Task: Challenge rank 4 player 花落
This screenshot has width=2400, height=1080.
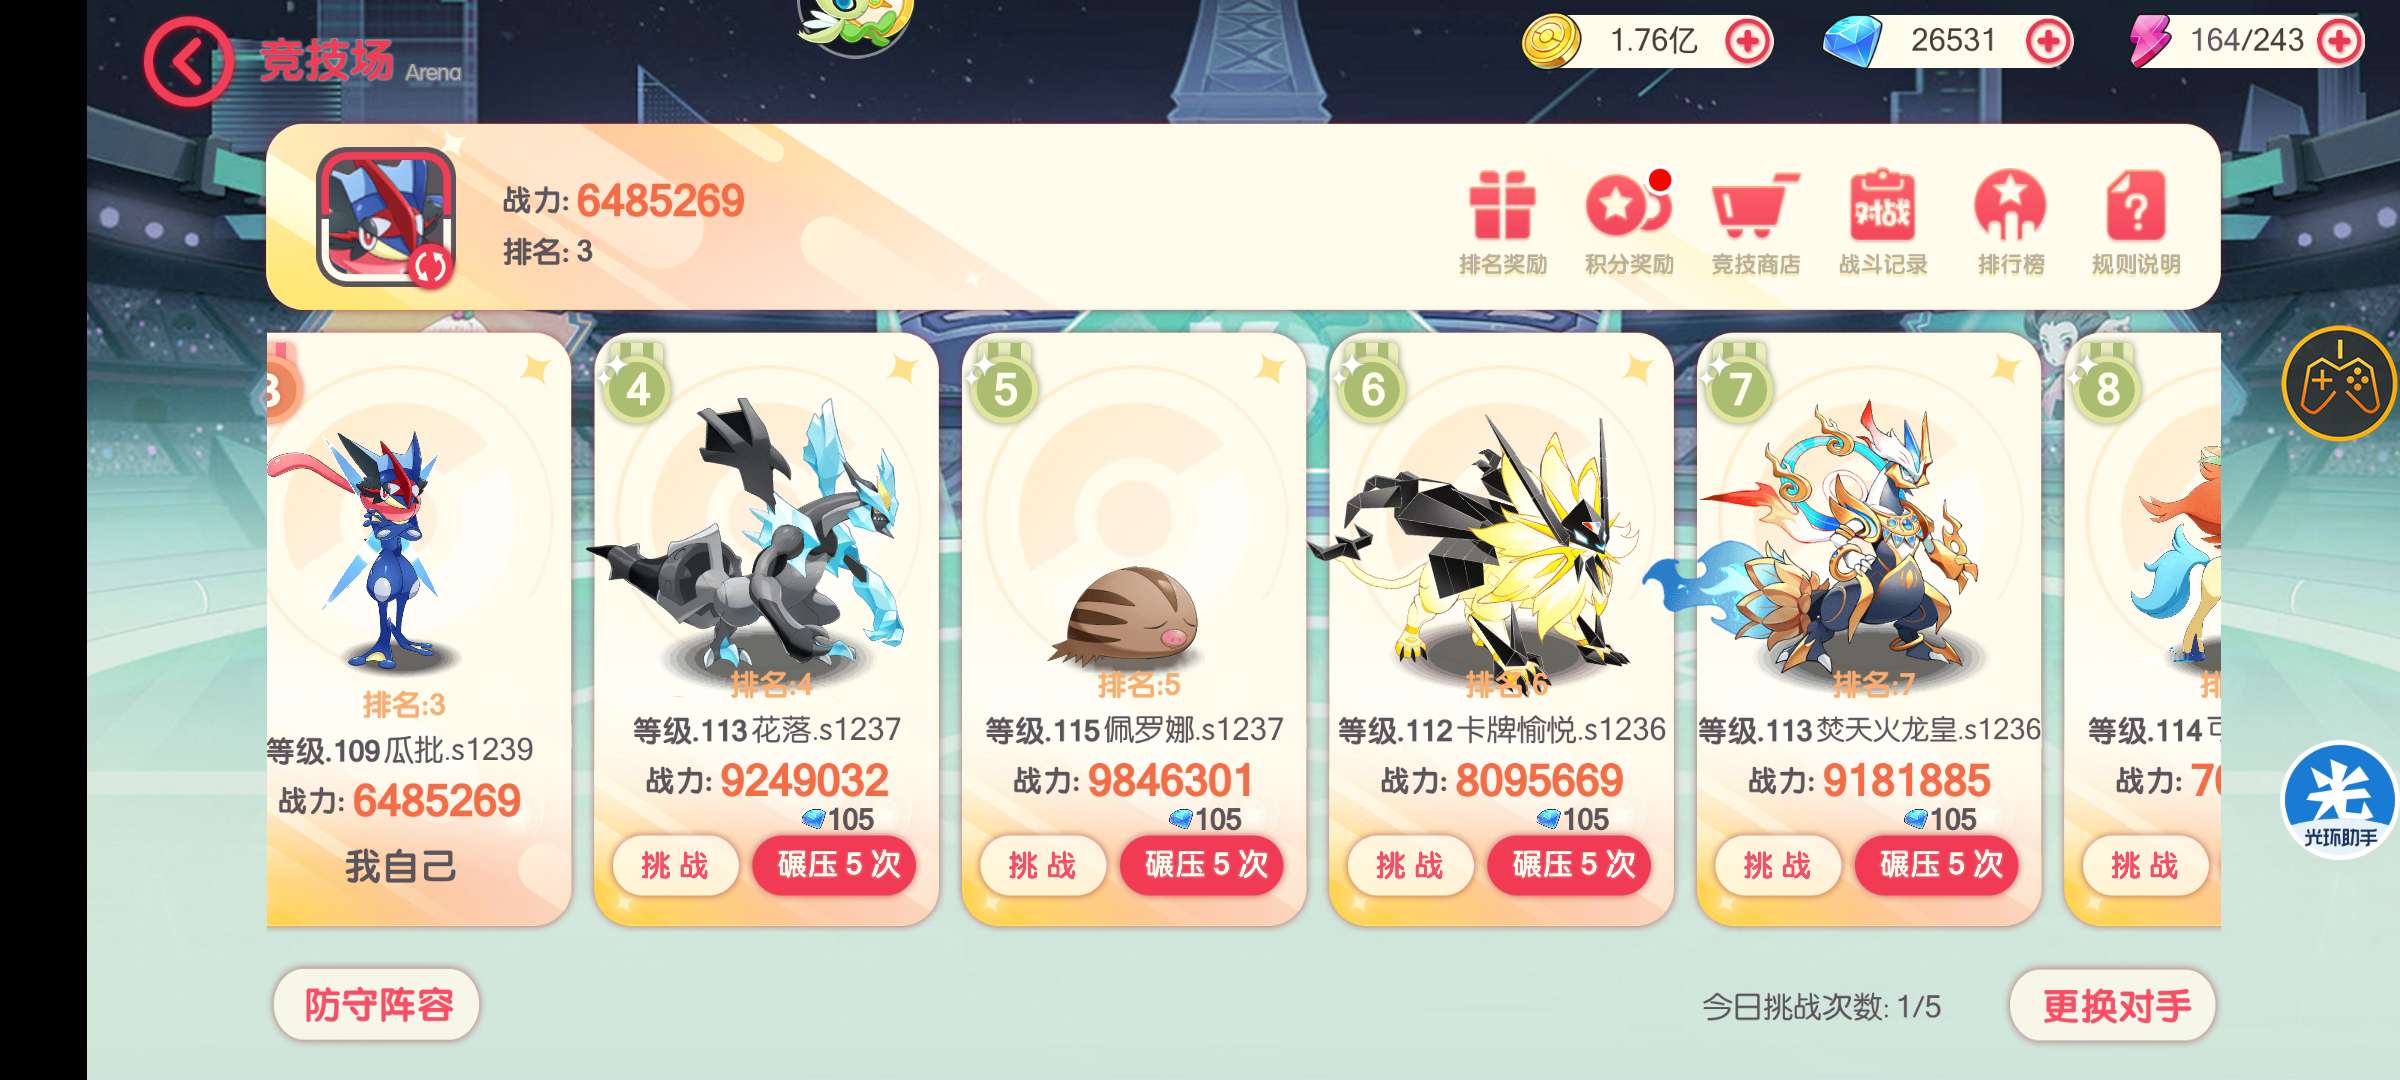Action: pos(675,865)
